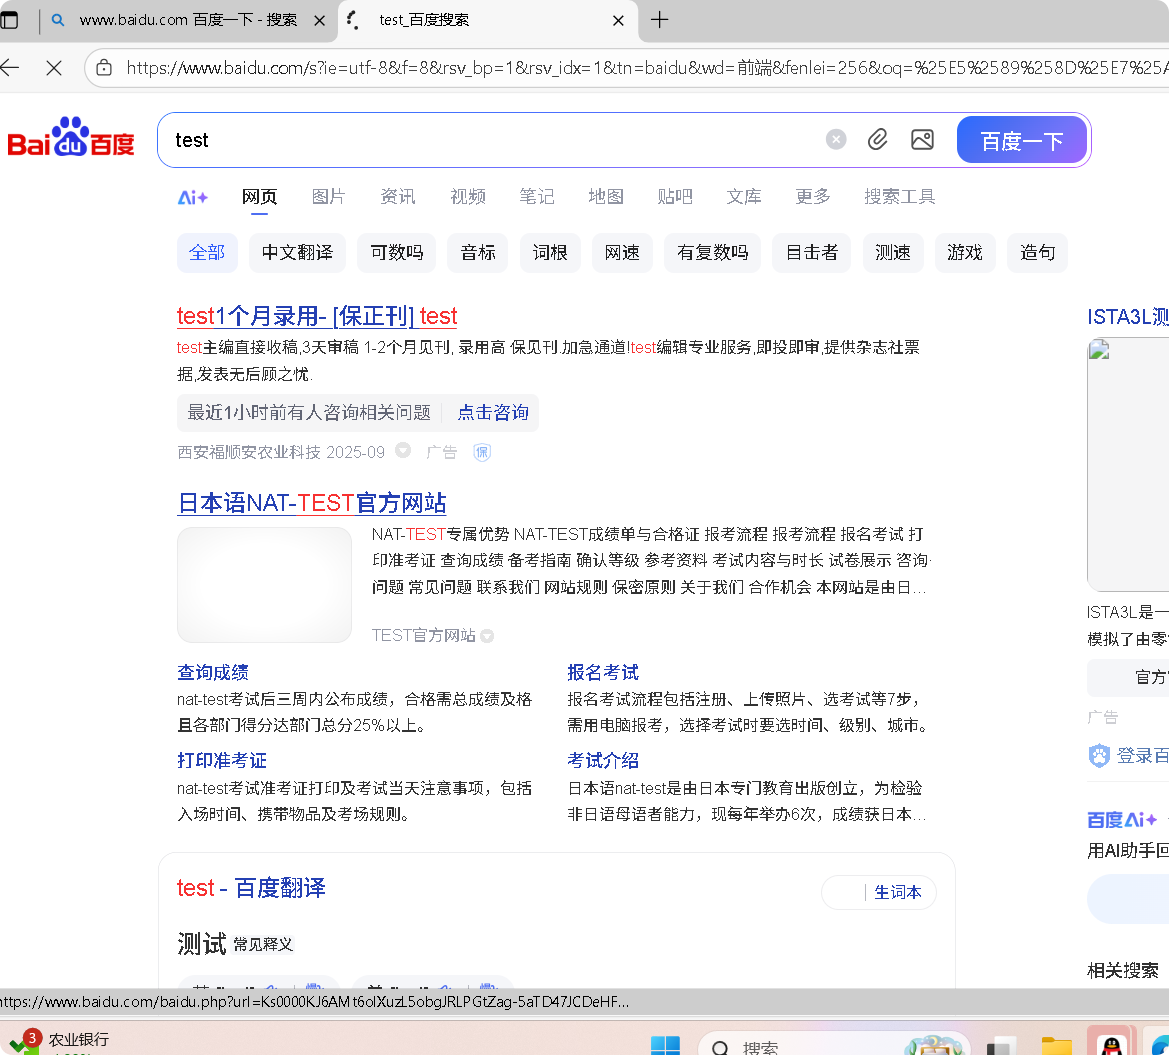Viewport: 1169px width, 1055px height.
Task: Select the 中文翻译 filter chip
Action: tap(297, 253)
